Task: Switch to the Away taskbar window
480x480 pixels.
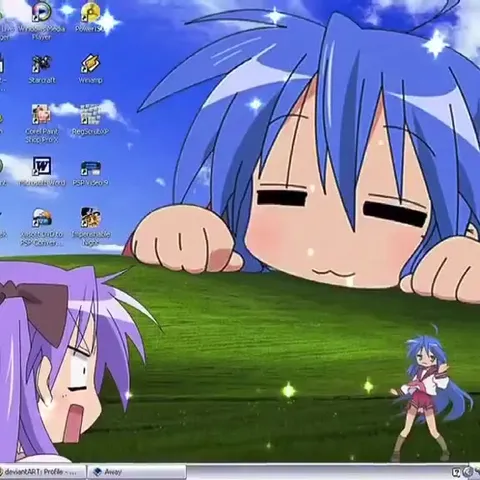Action: 137,472
